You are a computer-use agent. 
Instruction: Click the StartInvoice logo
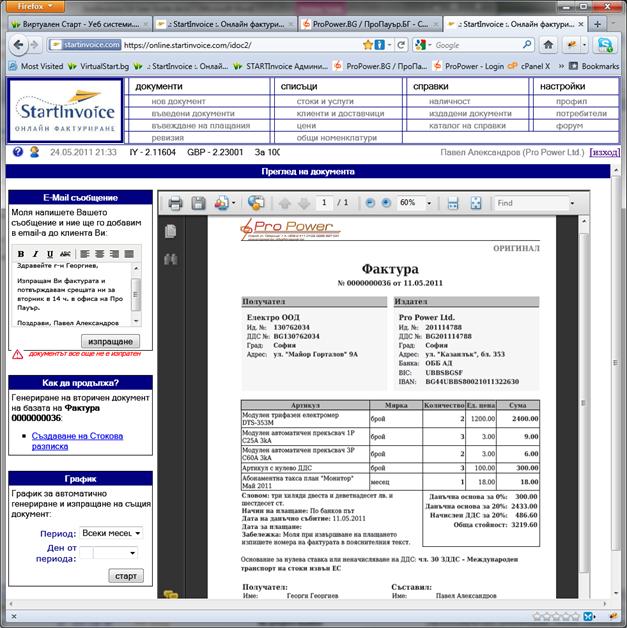click(65, 111)
